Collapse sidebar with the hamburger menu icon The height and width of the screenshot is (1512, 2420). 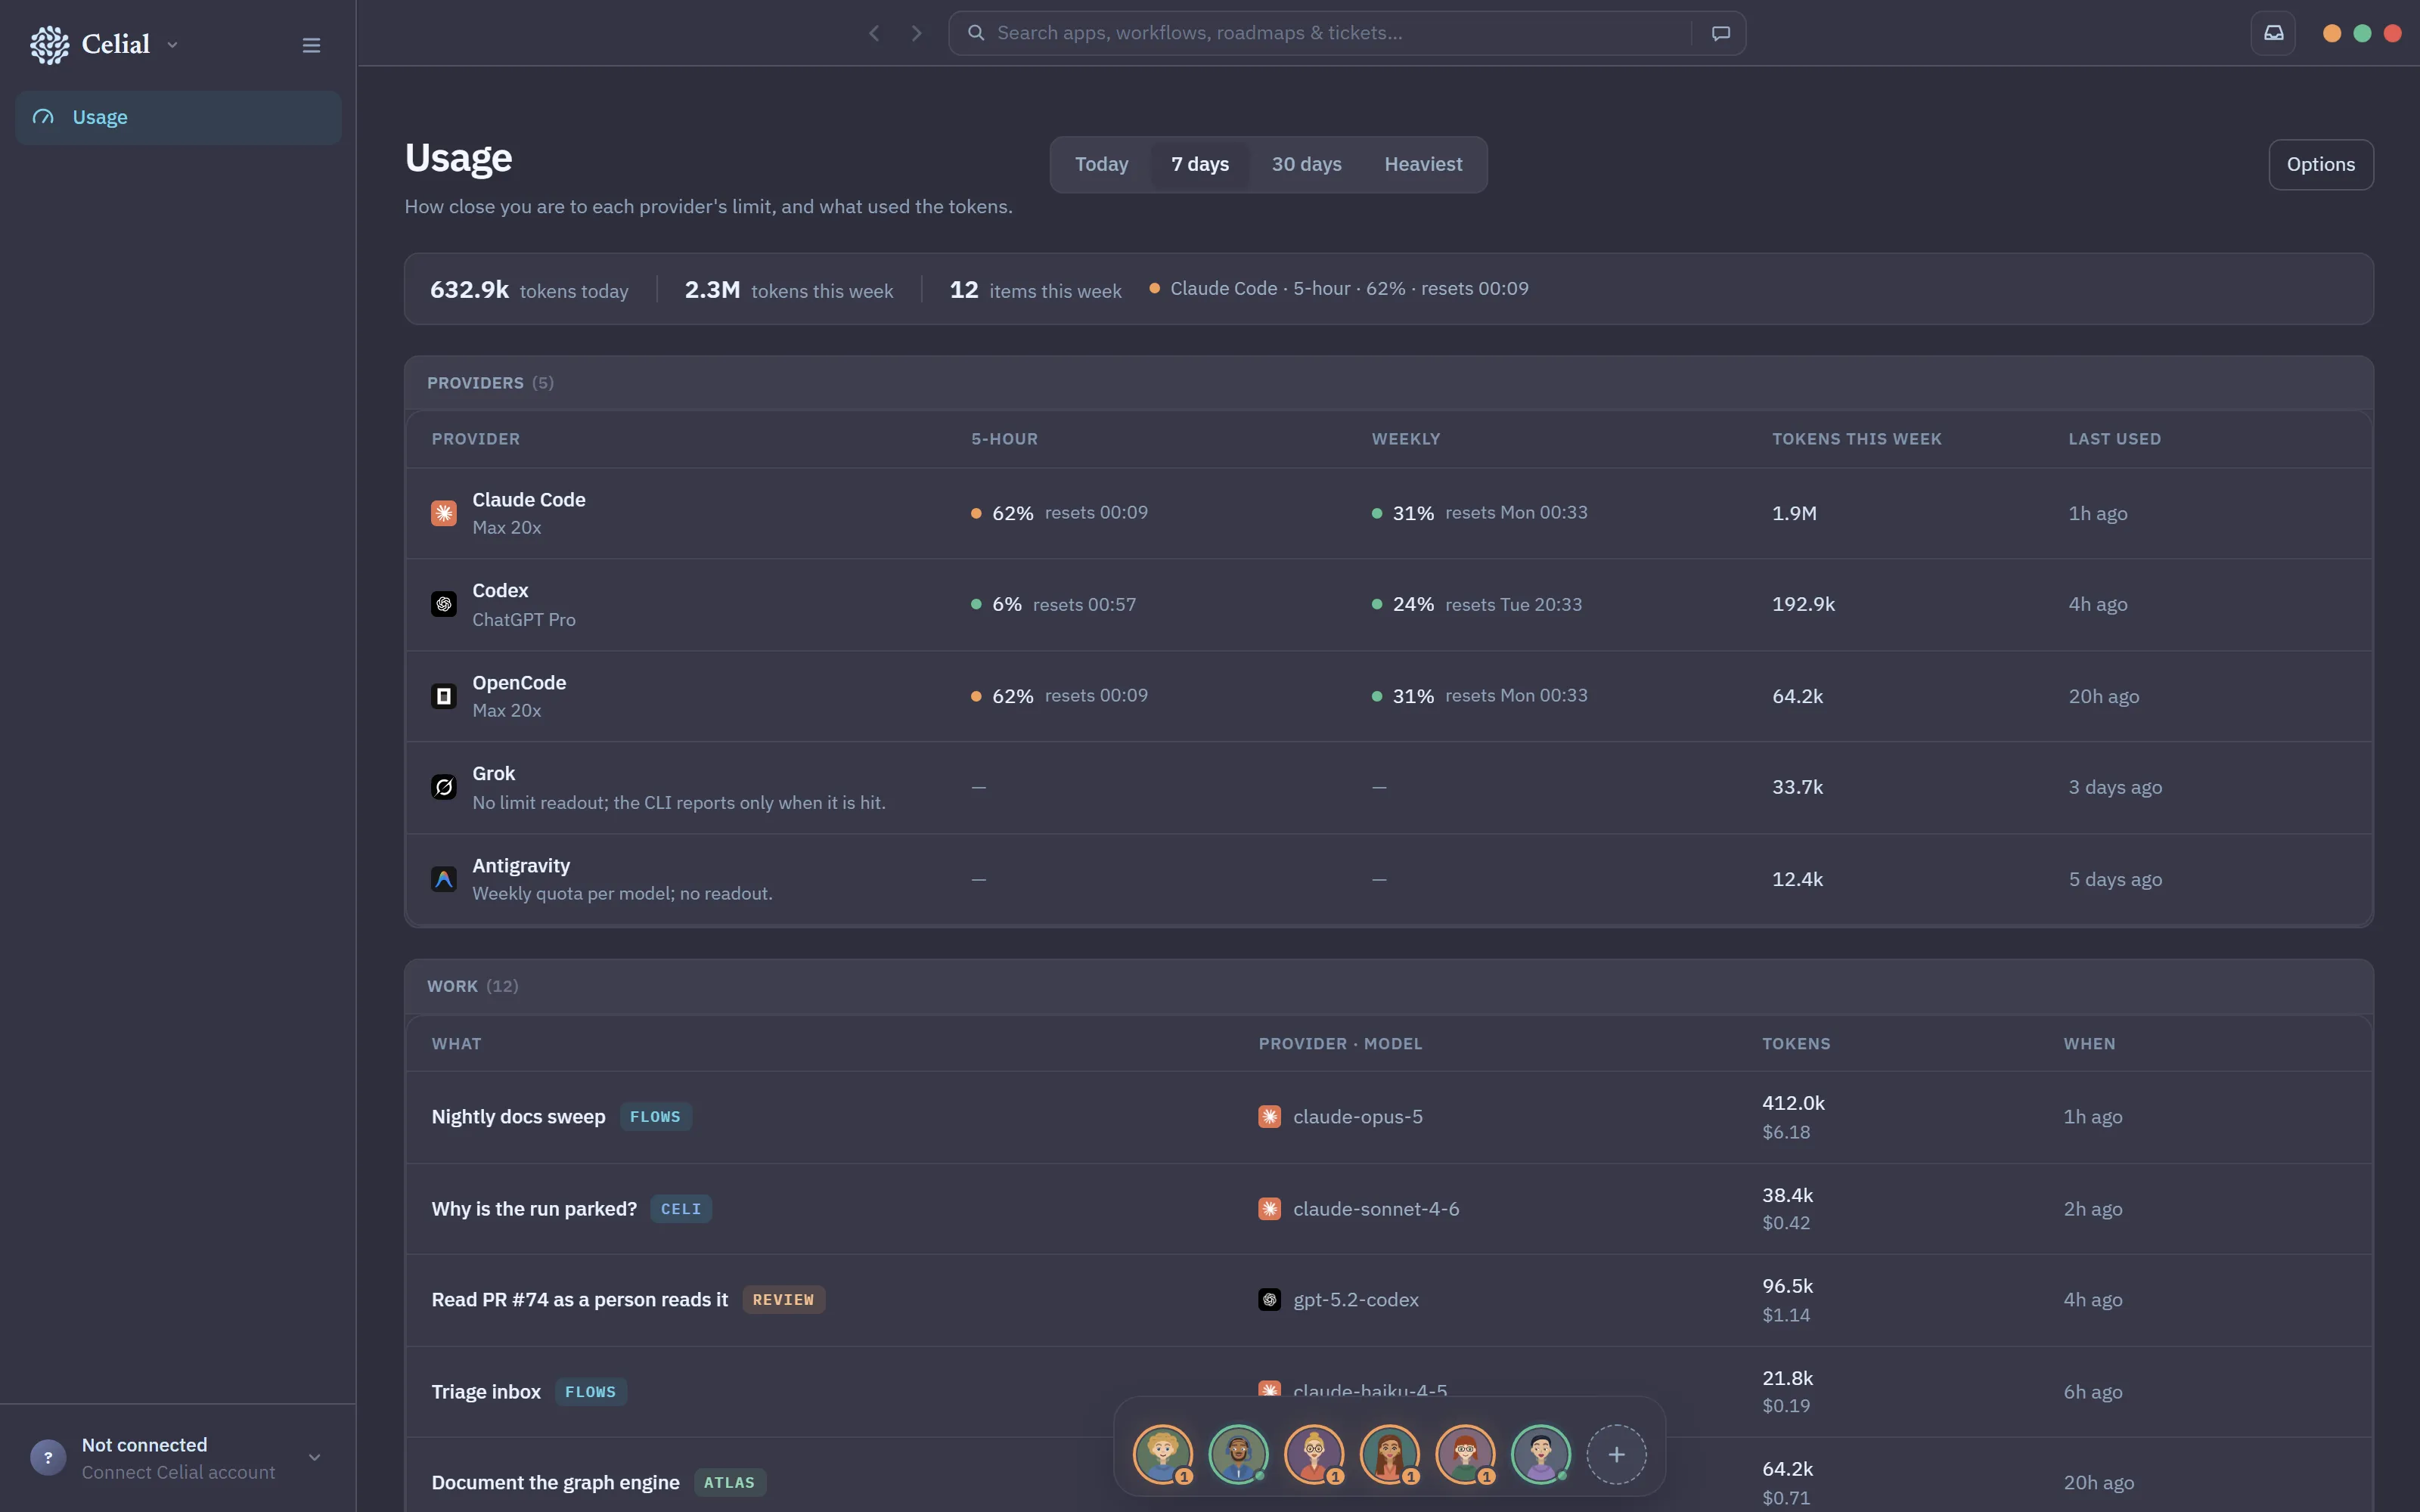(311, 45)
